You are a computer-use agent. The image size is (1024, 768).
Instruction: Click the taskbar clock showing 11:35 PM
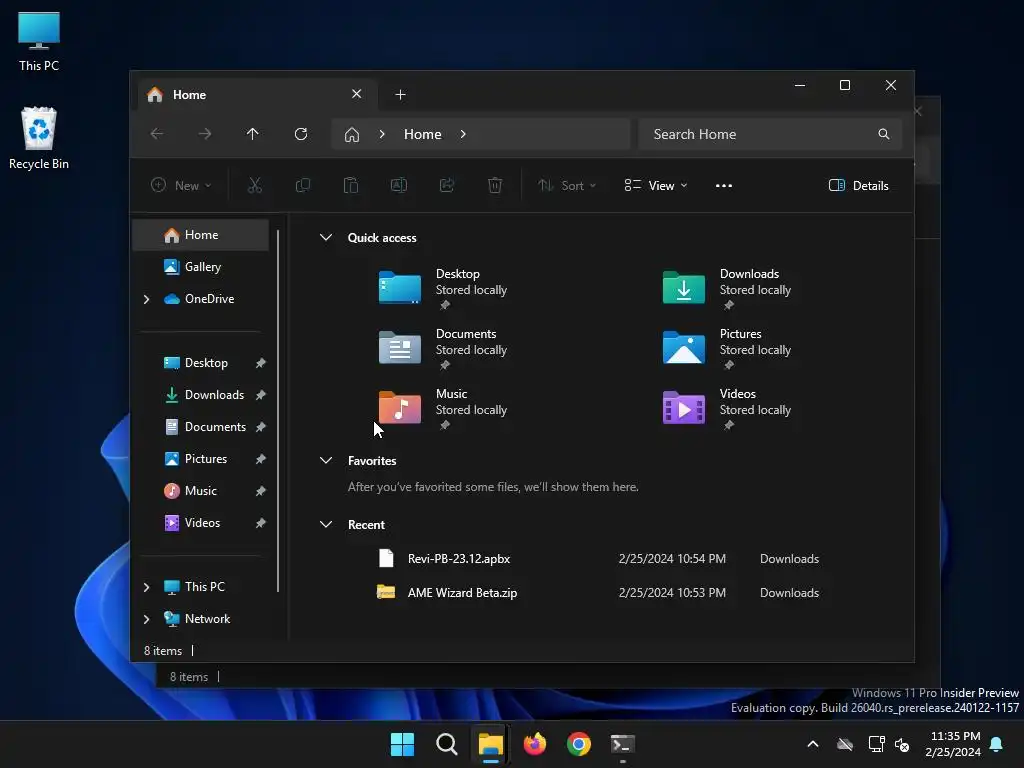954,744
